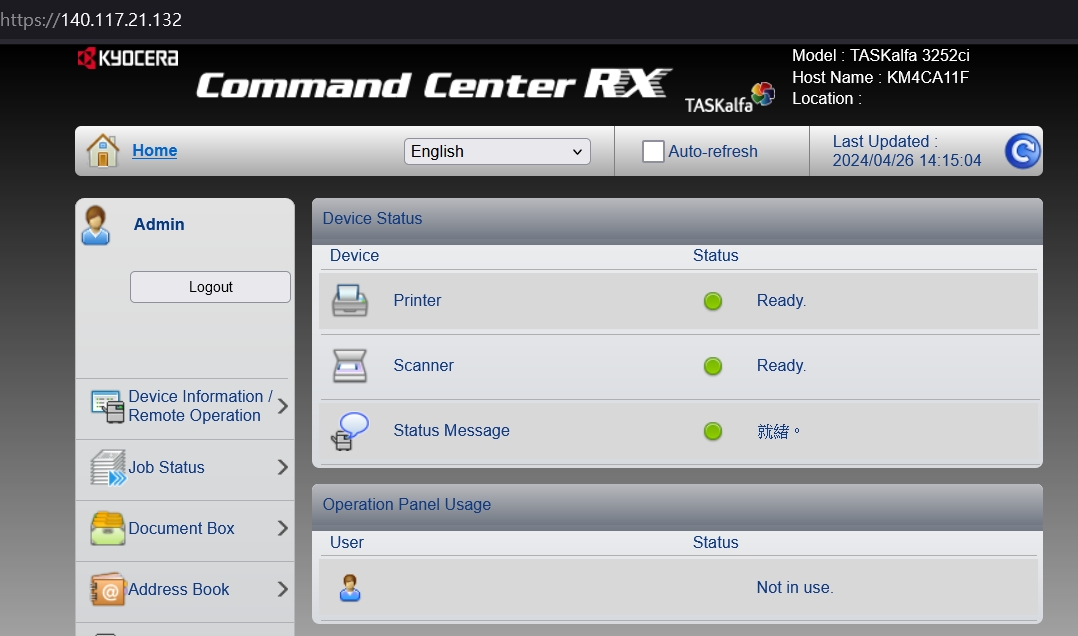Click the browser address bar URL
Image resolution: width=1078 pixels, height=636 pixels.
tap(91, 19)
